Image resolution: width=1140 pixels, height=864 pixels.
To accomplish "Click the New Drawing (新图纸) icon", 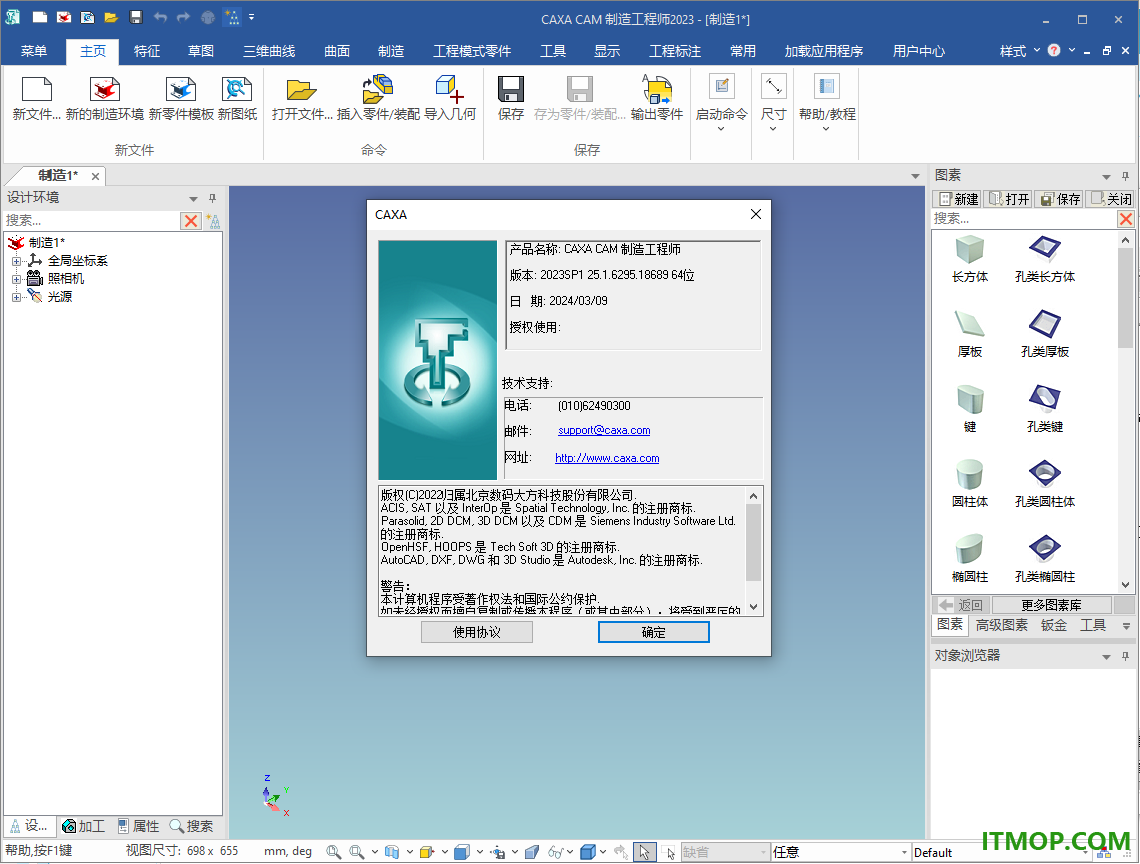I will (x=237, y=89).
